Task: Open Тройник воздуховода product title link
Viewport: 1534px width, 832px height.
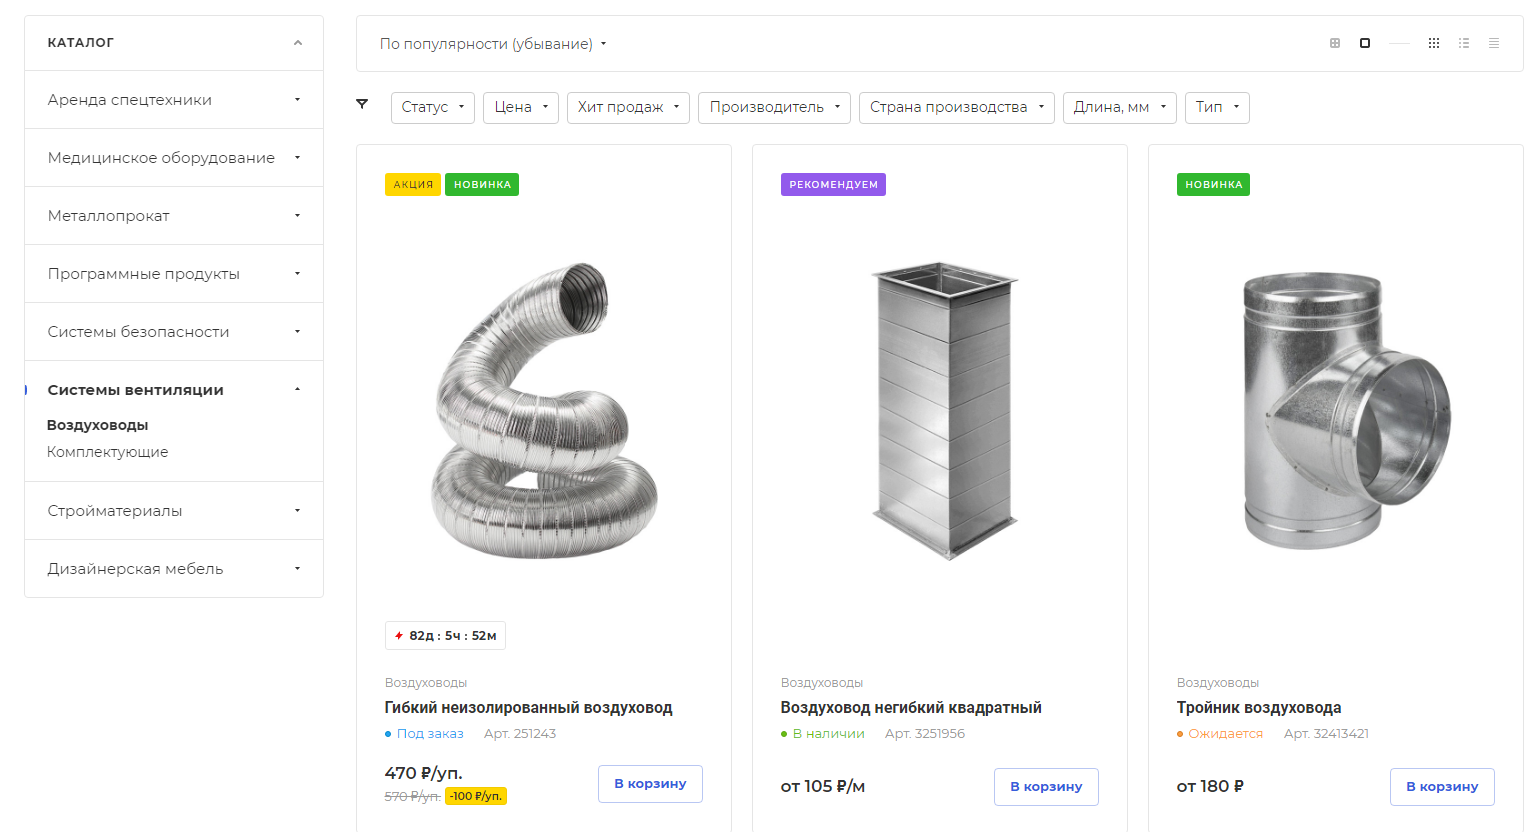Action: coord(1259,708)
